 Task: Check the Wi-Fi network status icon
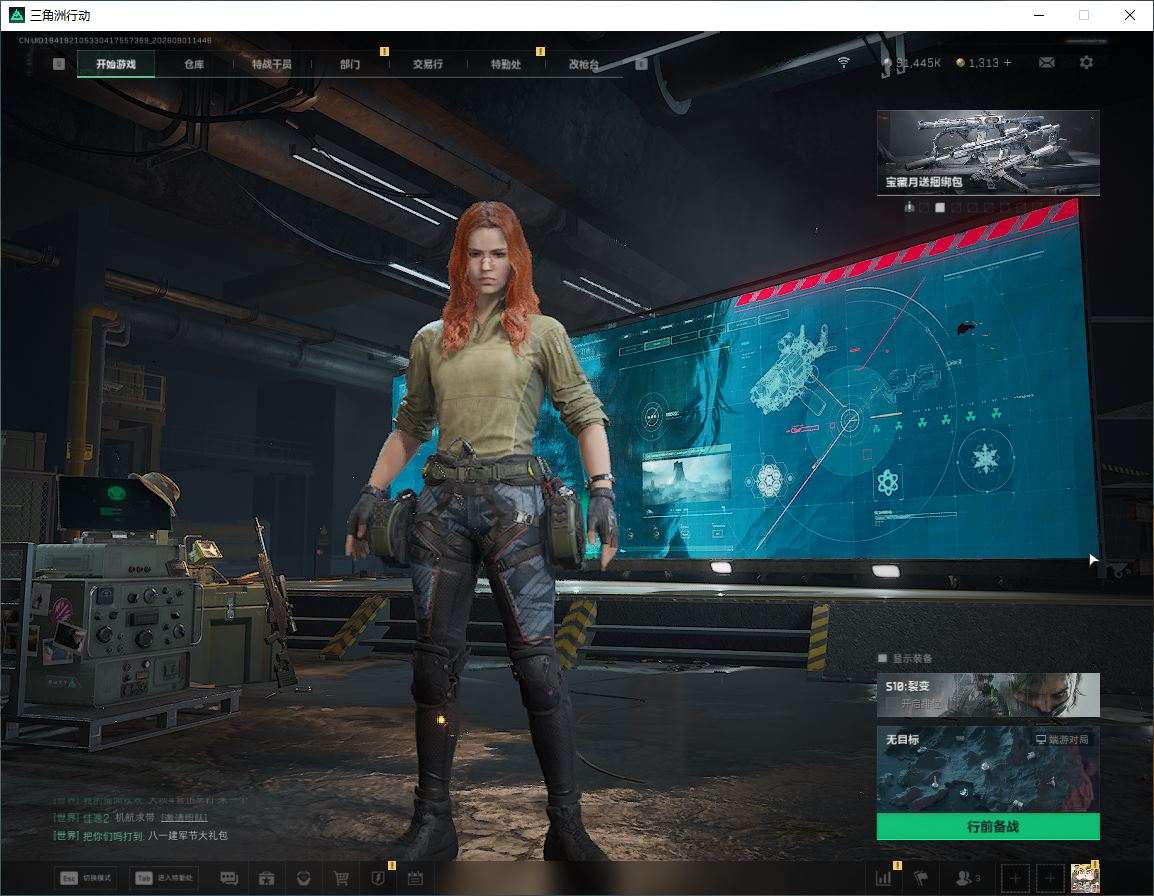pyautogui.click(x=843, y=63)
